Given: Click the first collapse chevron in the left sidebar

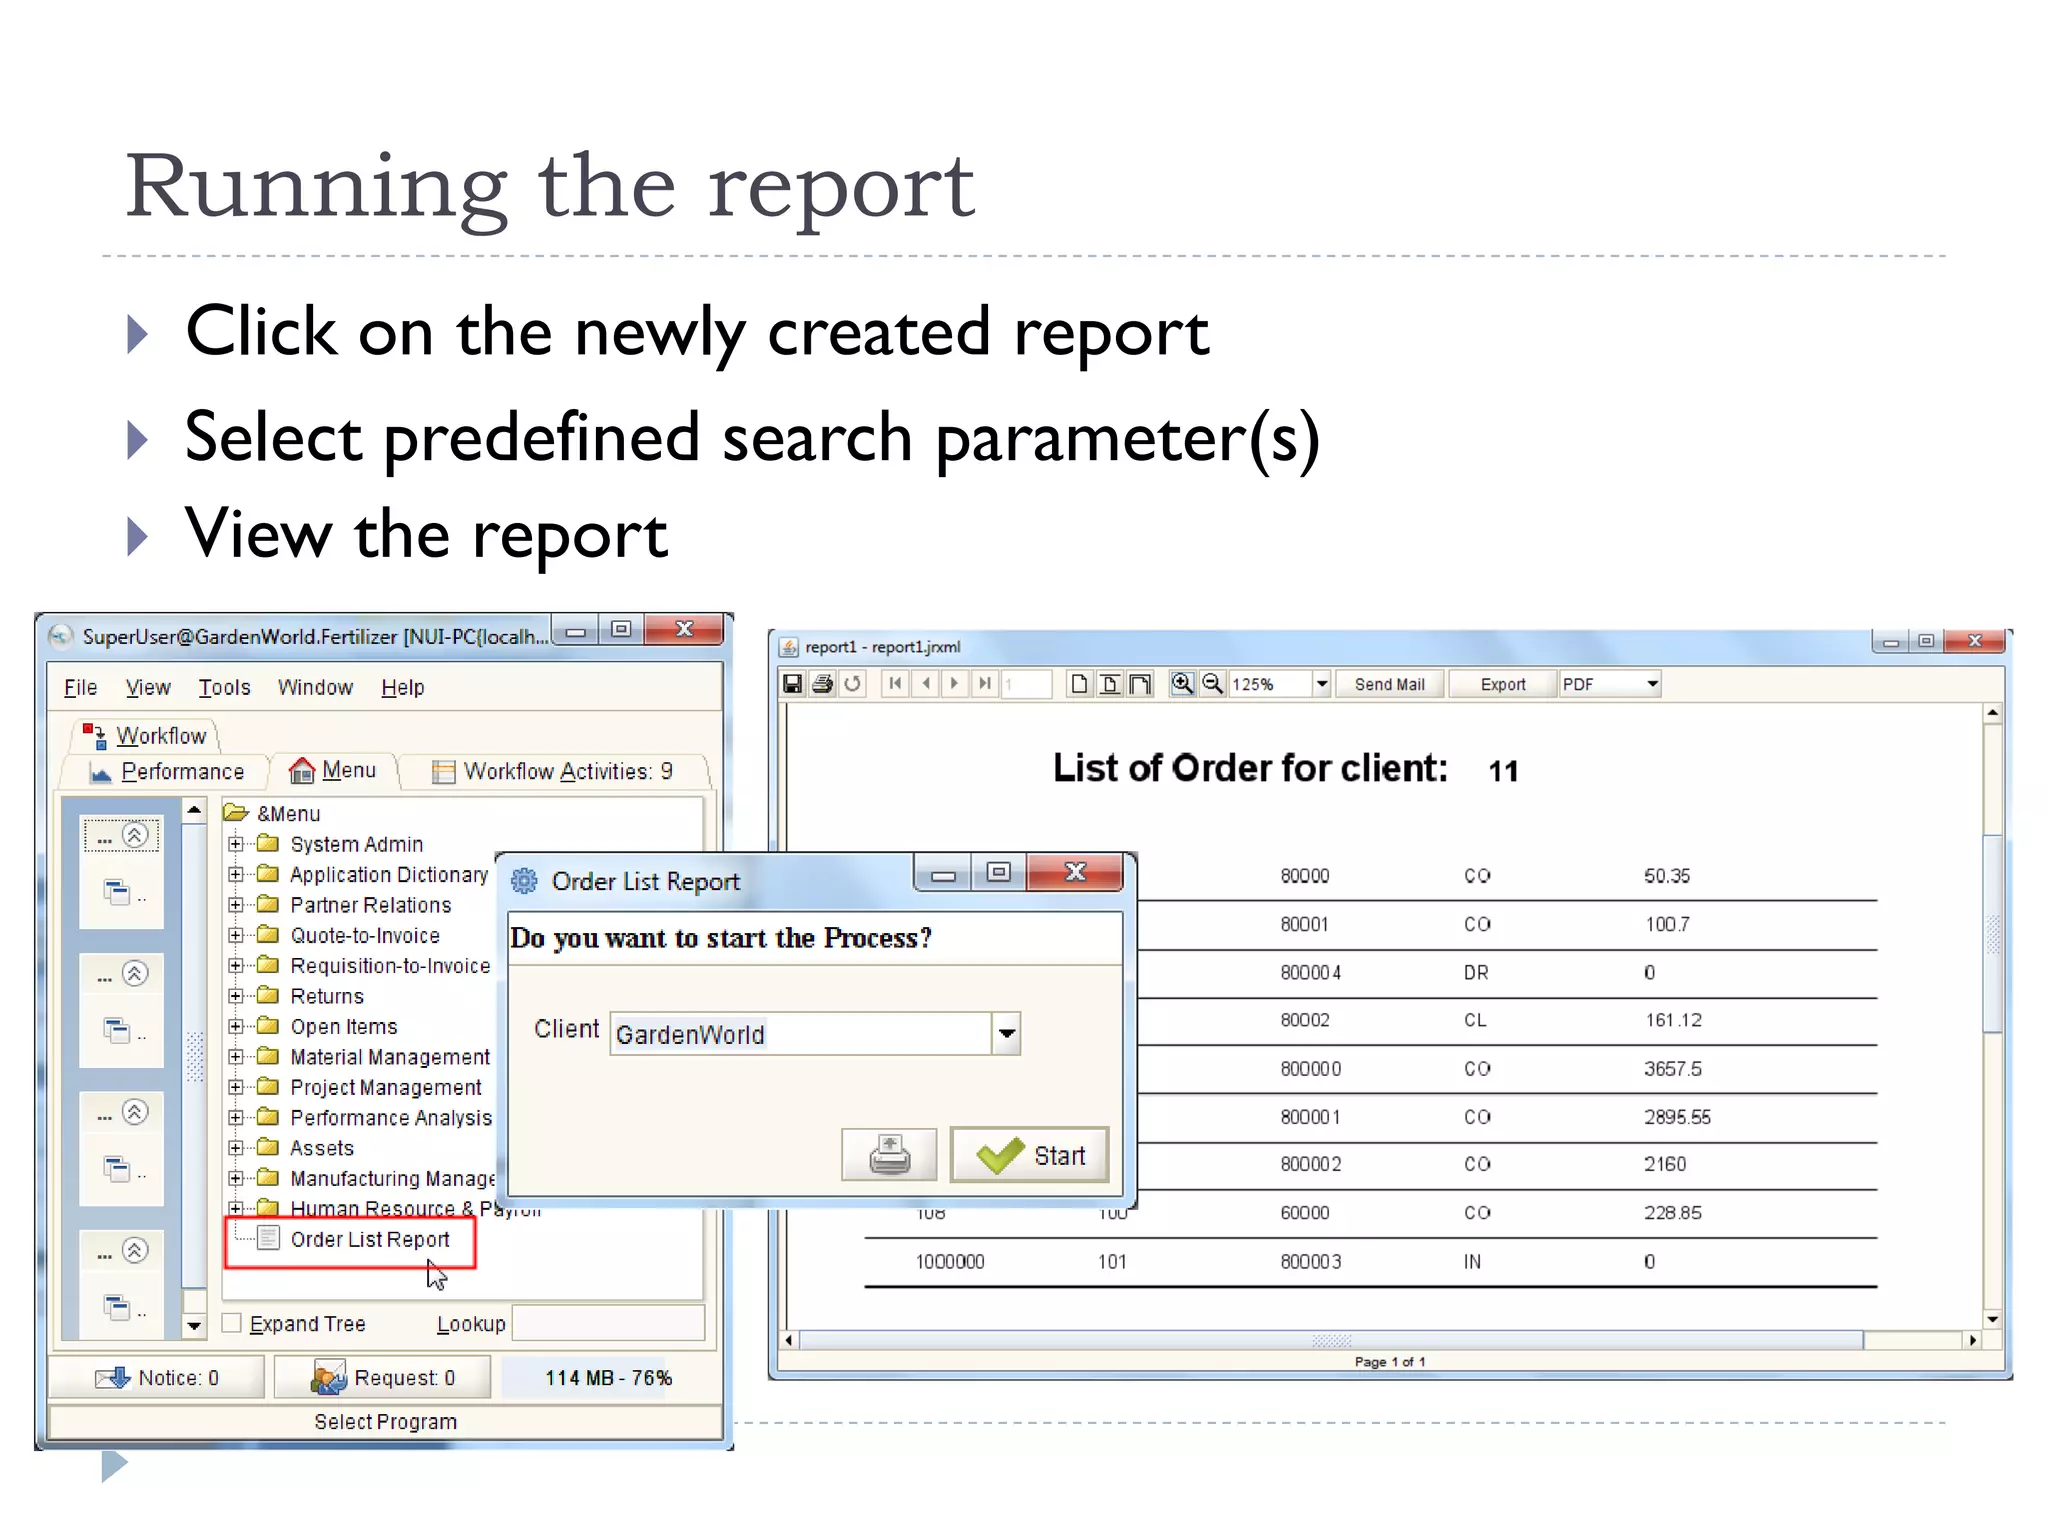Looking at the screenshot, I should [135, 835].
